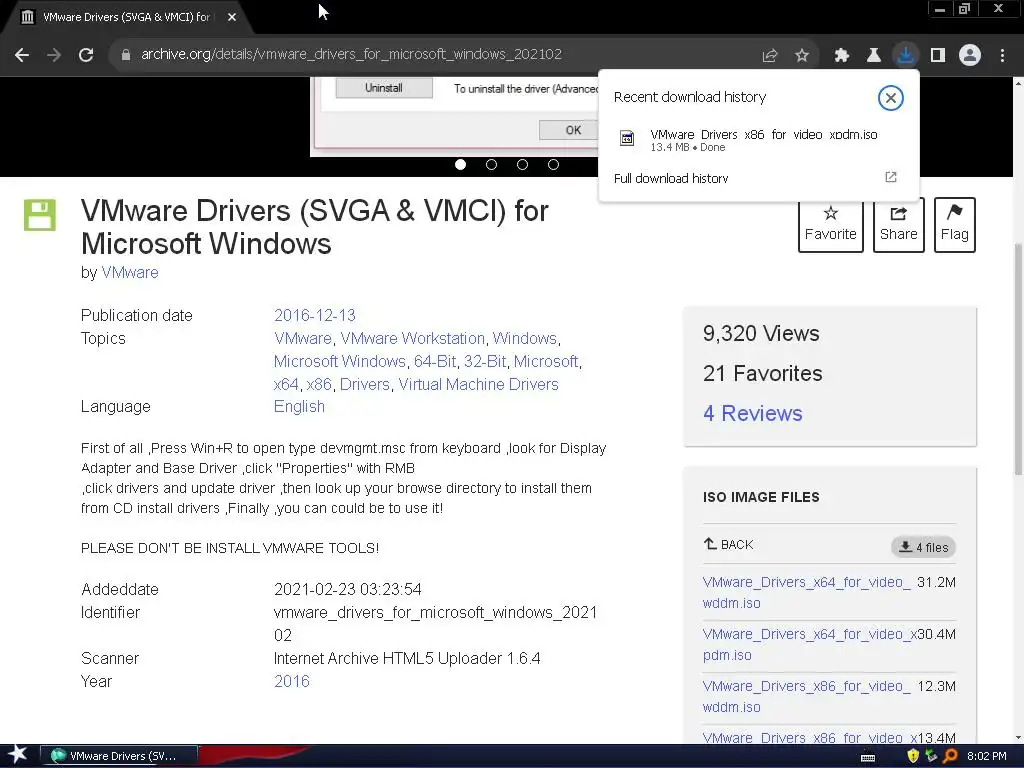
Task: Open the Chrome profile avatar
Action: 970,55
